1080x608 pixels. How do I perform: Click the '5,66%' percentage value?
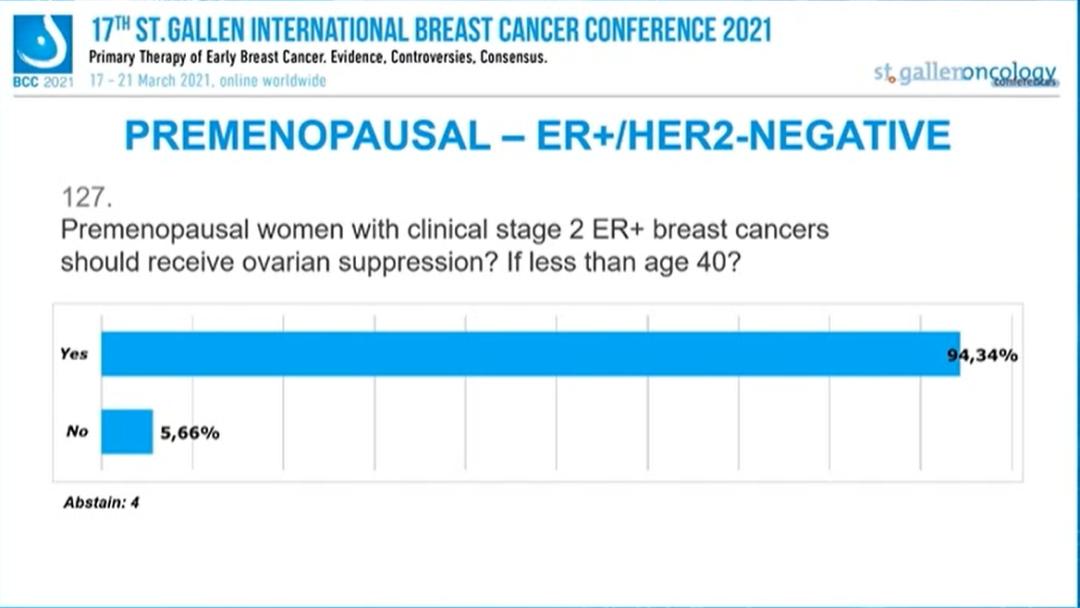pyautogui.click(x=190, y=433)
